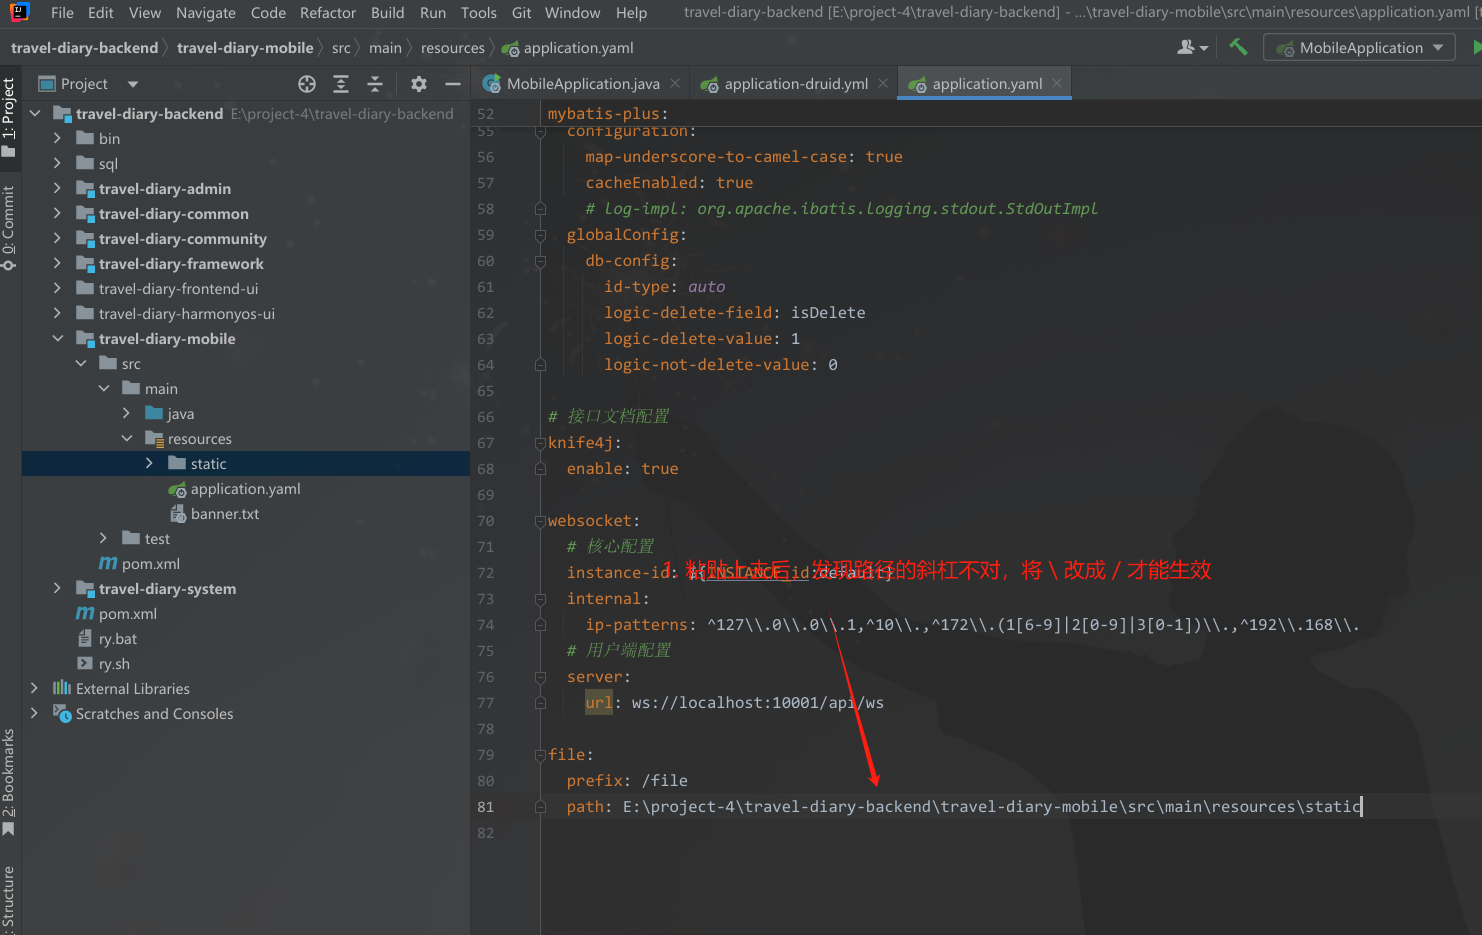Open the Git menu
The height and width of the screenshot is (935, 1482).
[521, 13]
